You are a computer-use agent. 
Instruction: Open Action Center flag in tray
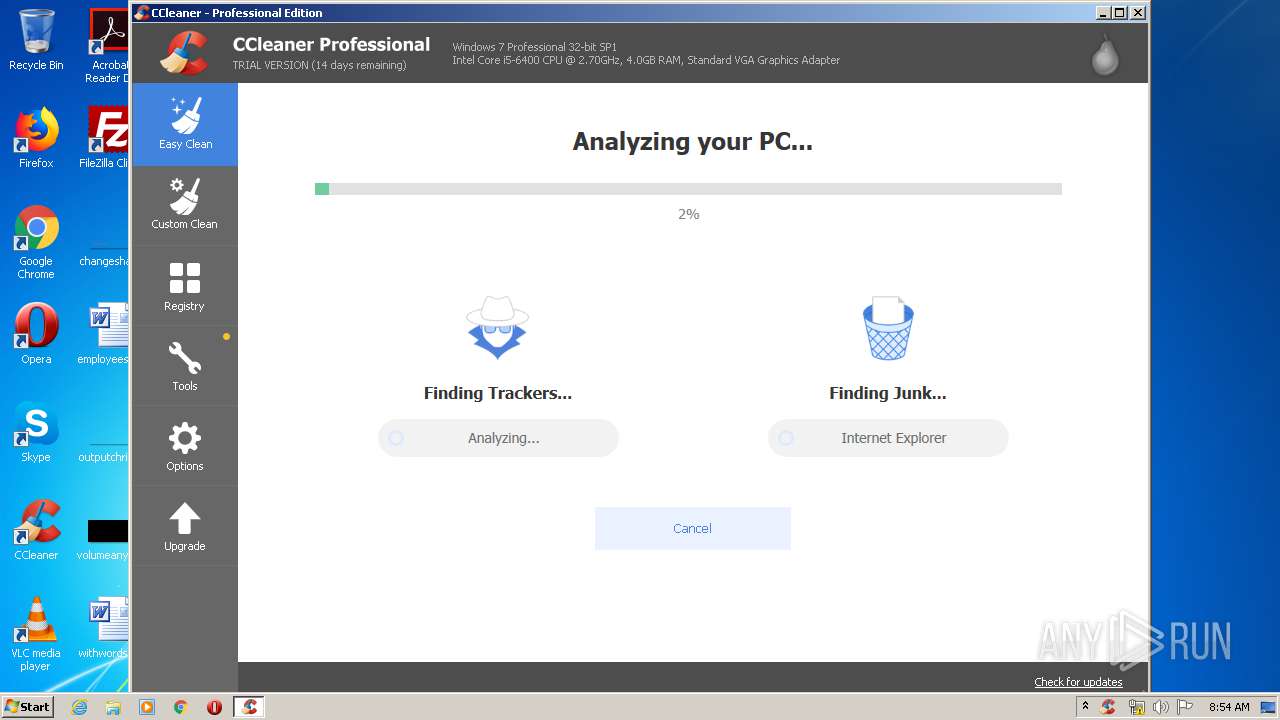[x=1185, y=707]
